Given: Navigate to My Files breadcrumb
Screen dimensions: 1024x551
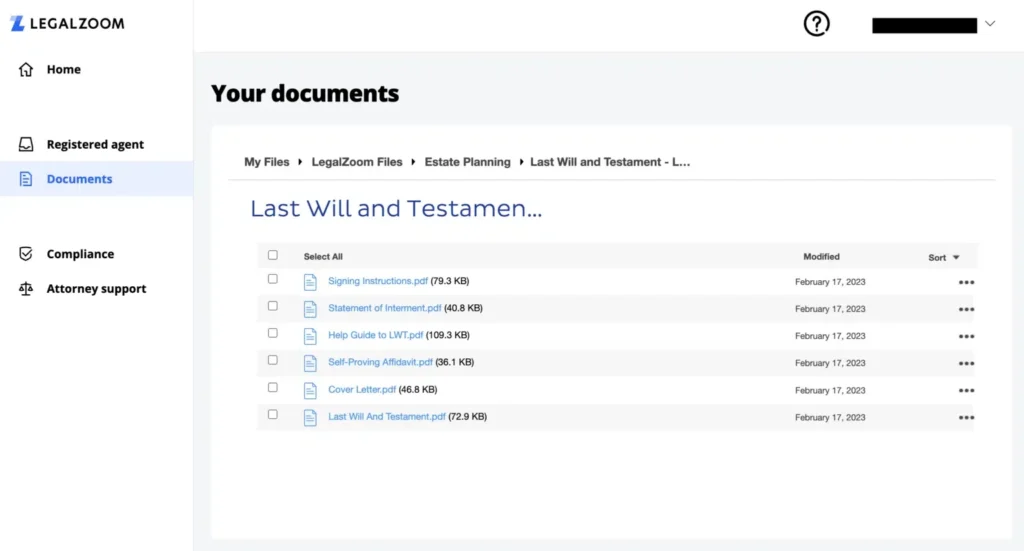Looking at the screenshot, I should coord(266,162).
